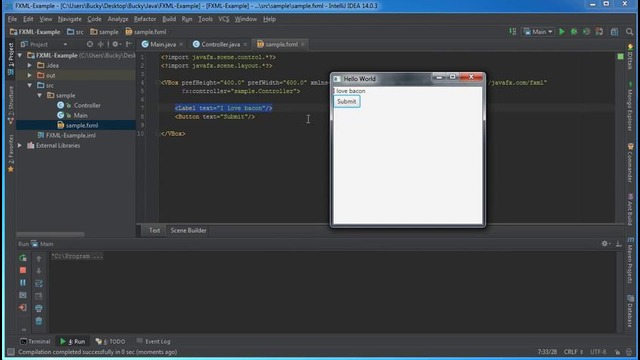The height and width of the screenshot is (360, 640).
Task: Open the CRLF line separator selector
Action: (573, 352)
